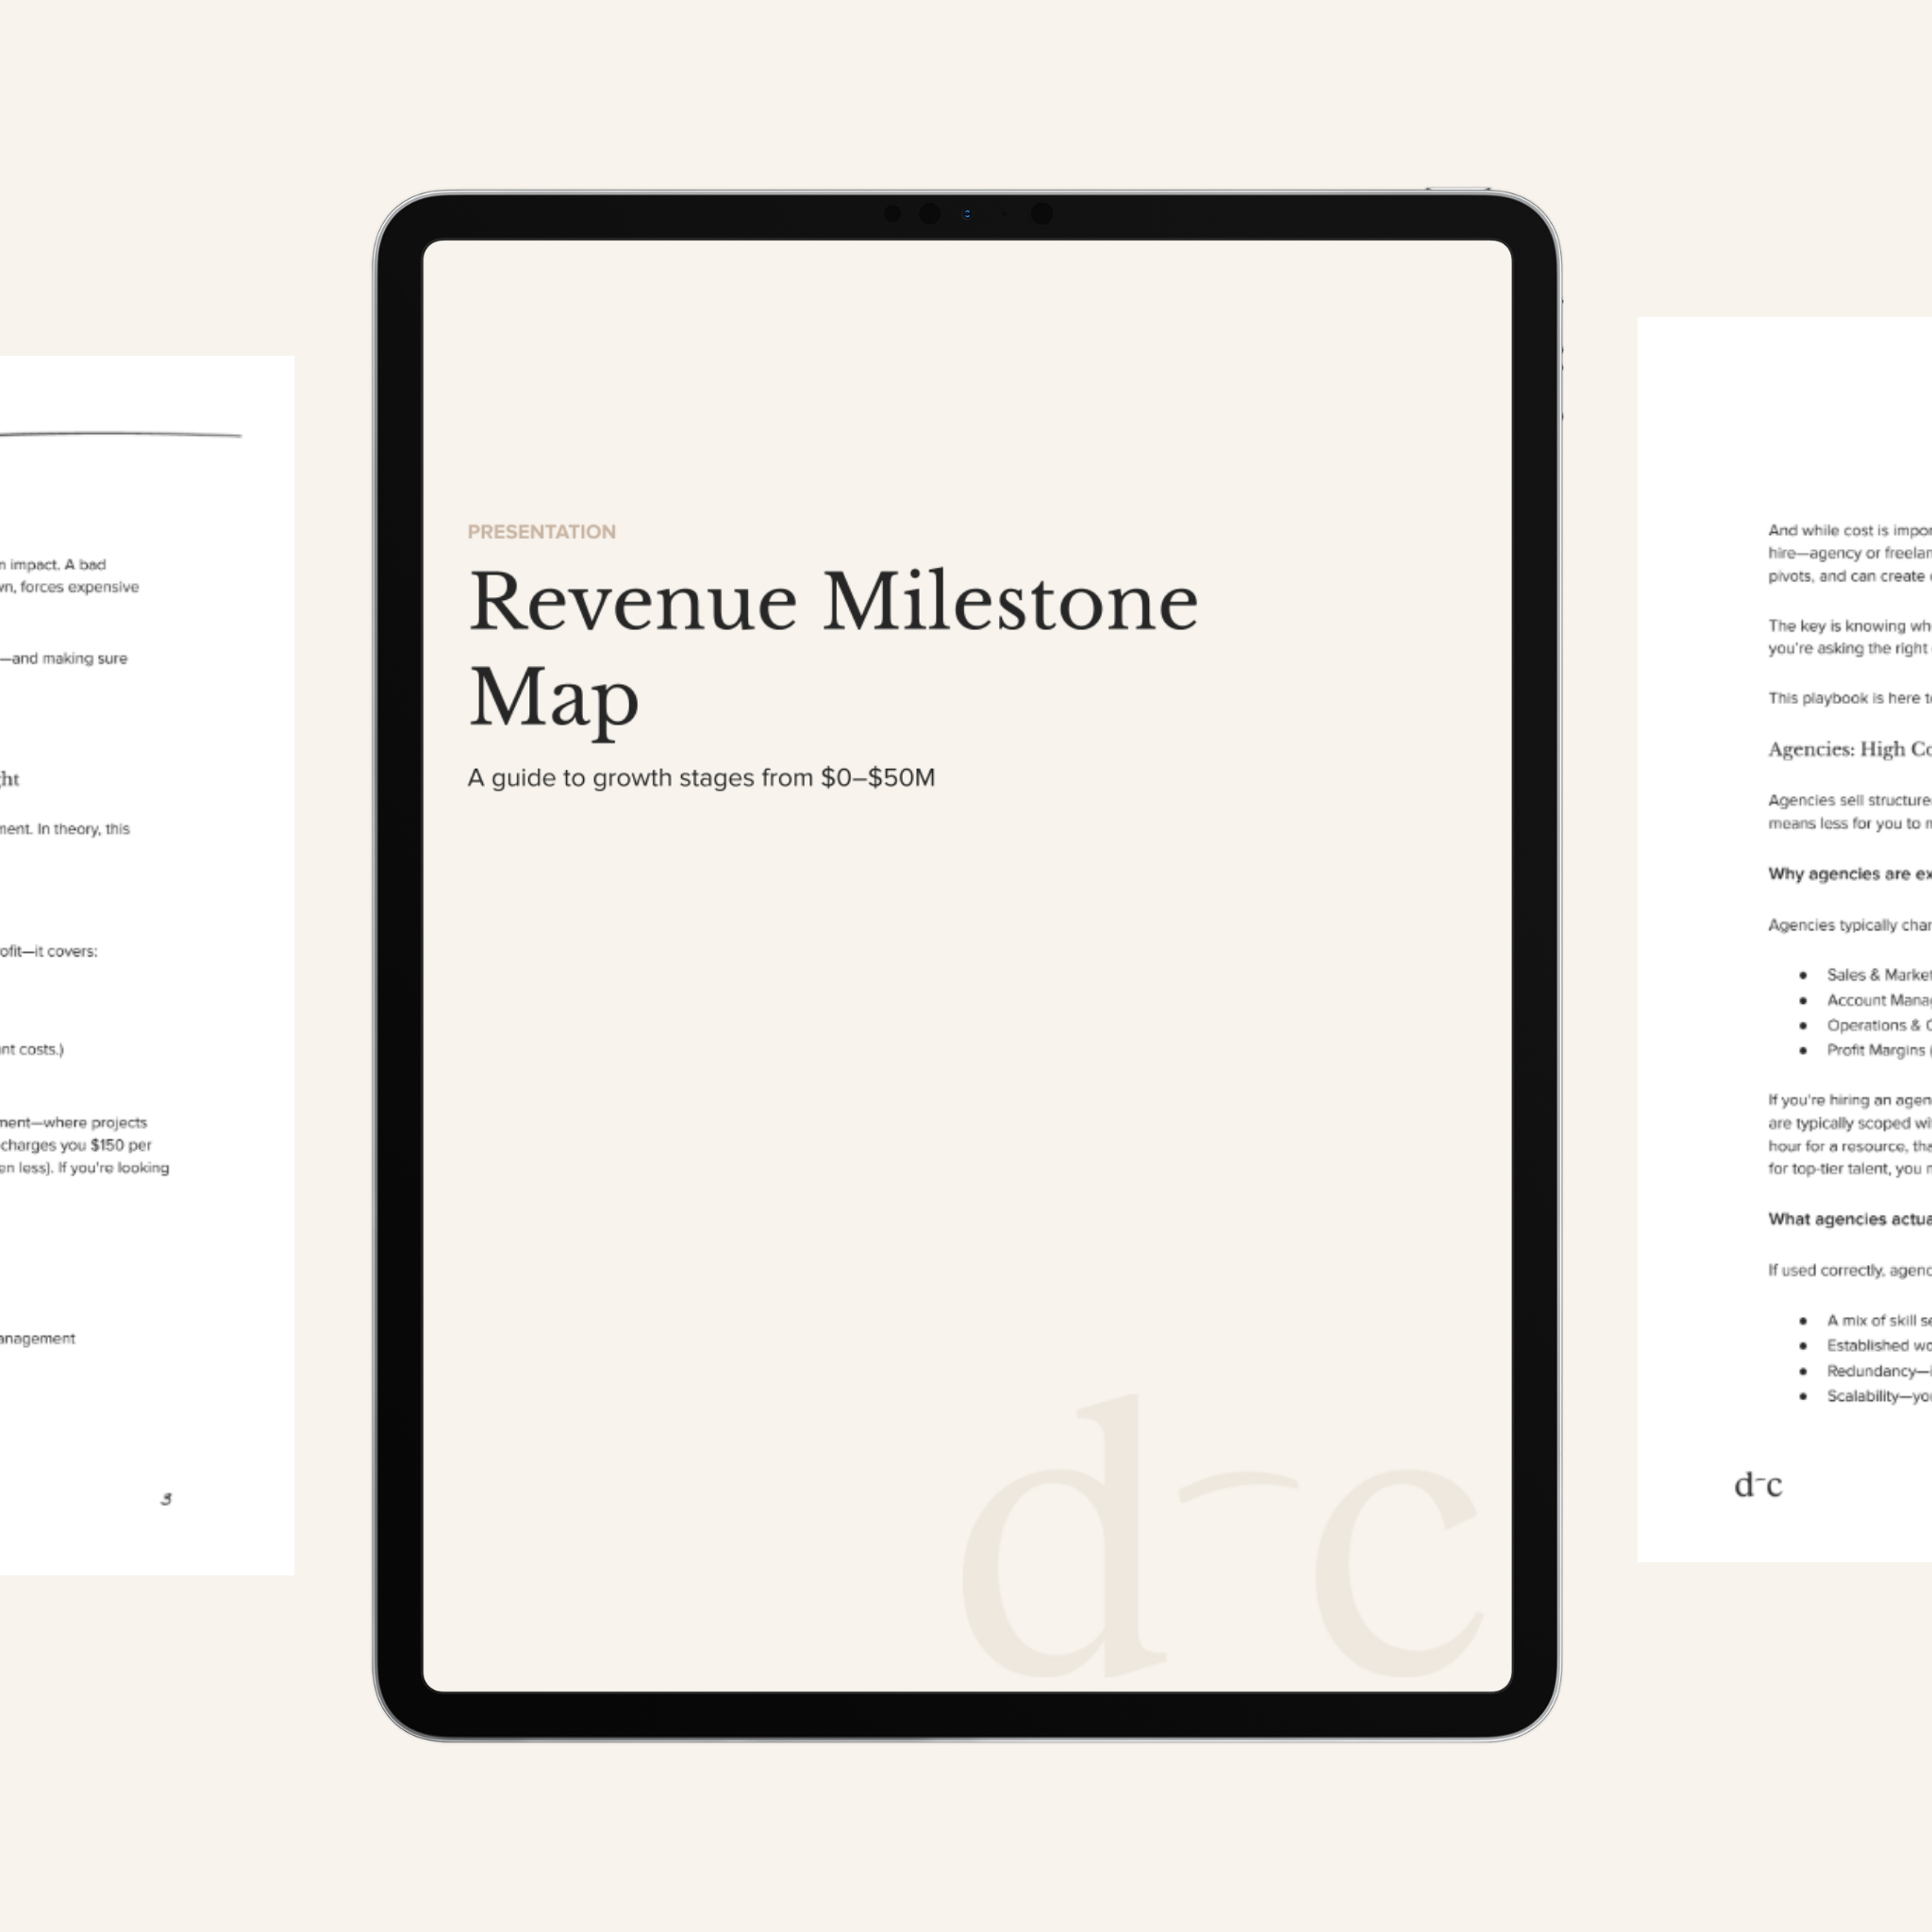Click the 'Established wo' bullet item
Image resolution: width=1932 pixels, height=1932 pixels.
click(x=1878, y=1346)
